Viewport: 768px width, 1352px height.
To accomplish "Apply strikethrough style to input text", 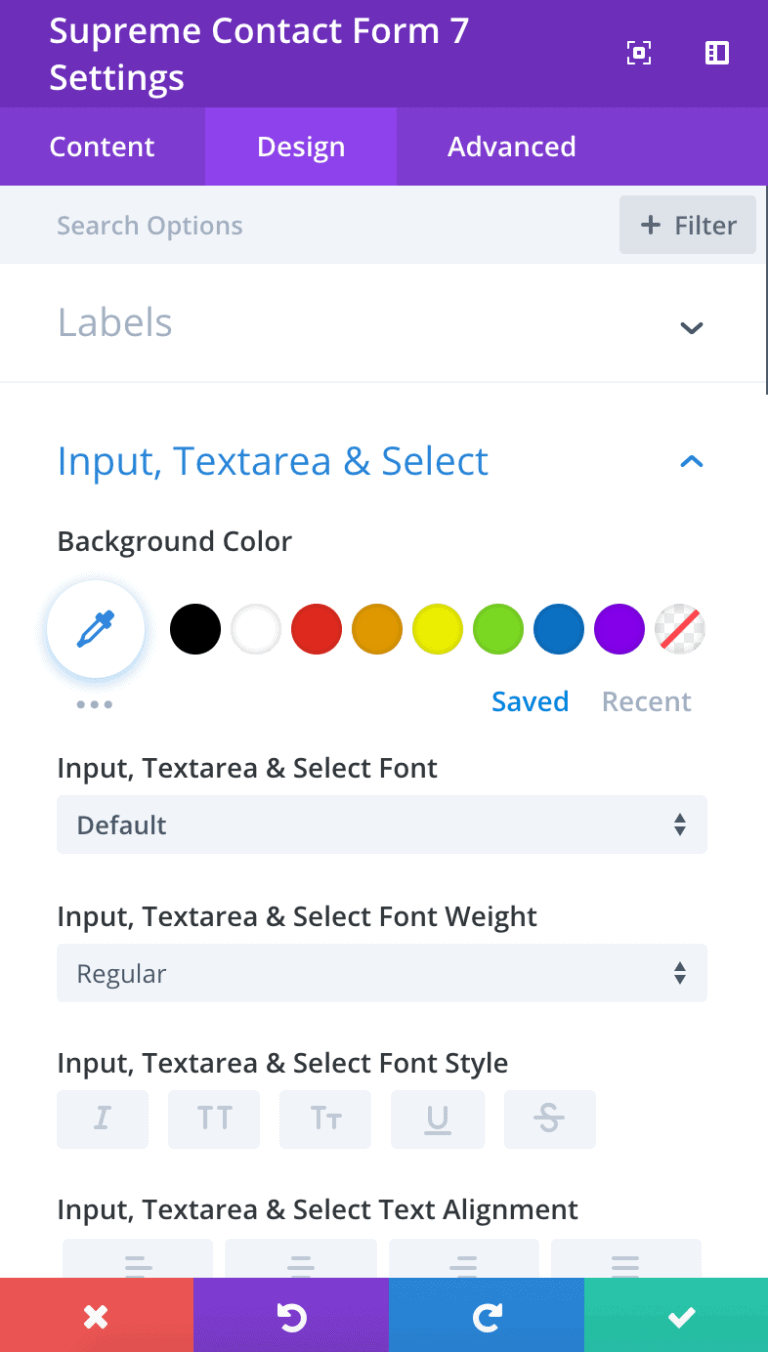I will pos(549,1119).
